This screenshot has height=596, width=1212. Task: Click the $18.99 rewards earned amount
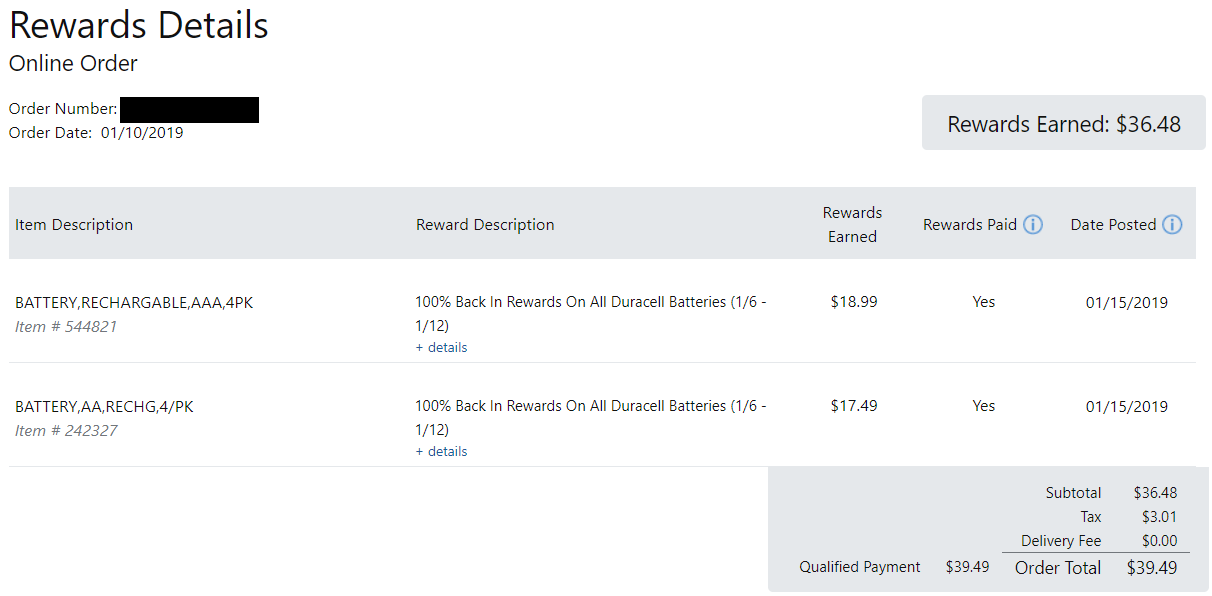coord(854,302)
